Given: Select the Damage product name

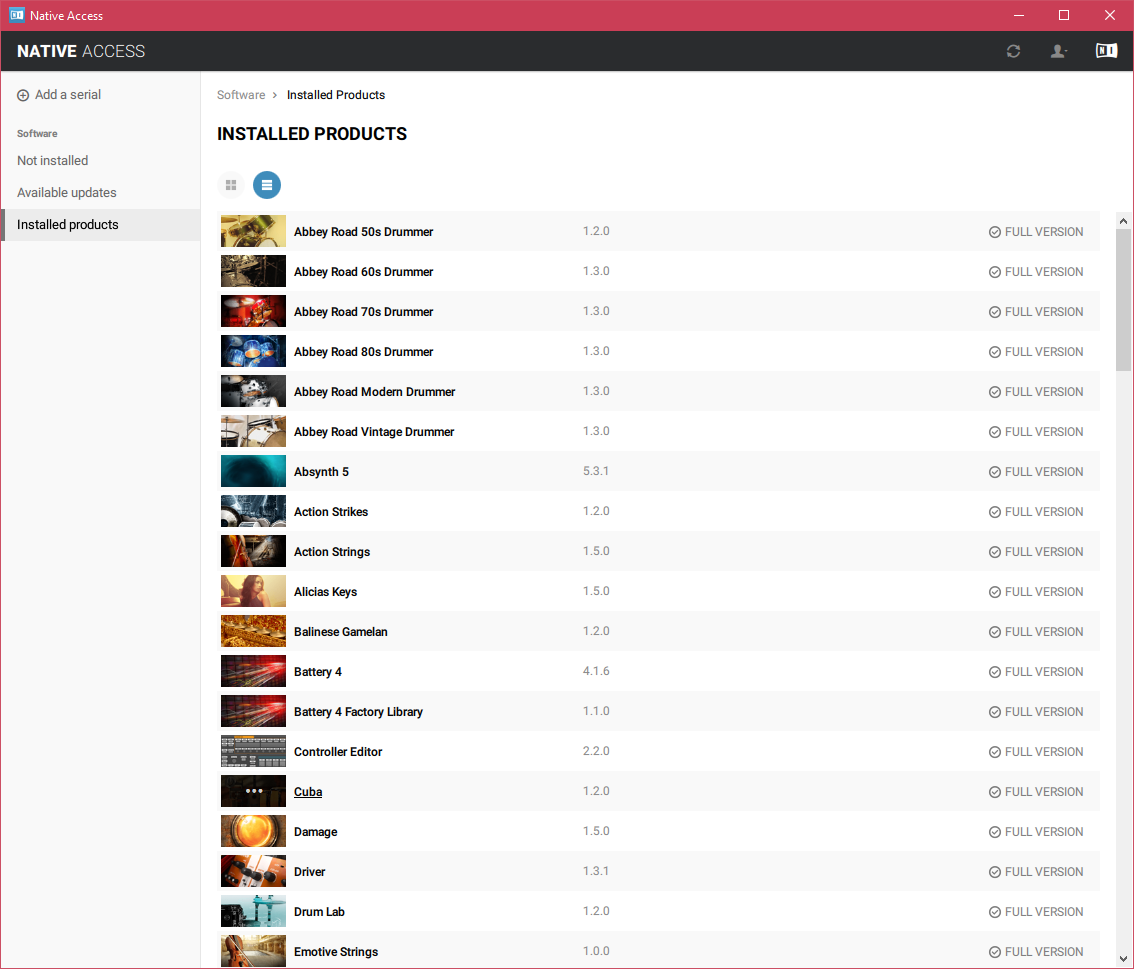Looking at the screenshot, I should tap(315, 832).
